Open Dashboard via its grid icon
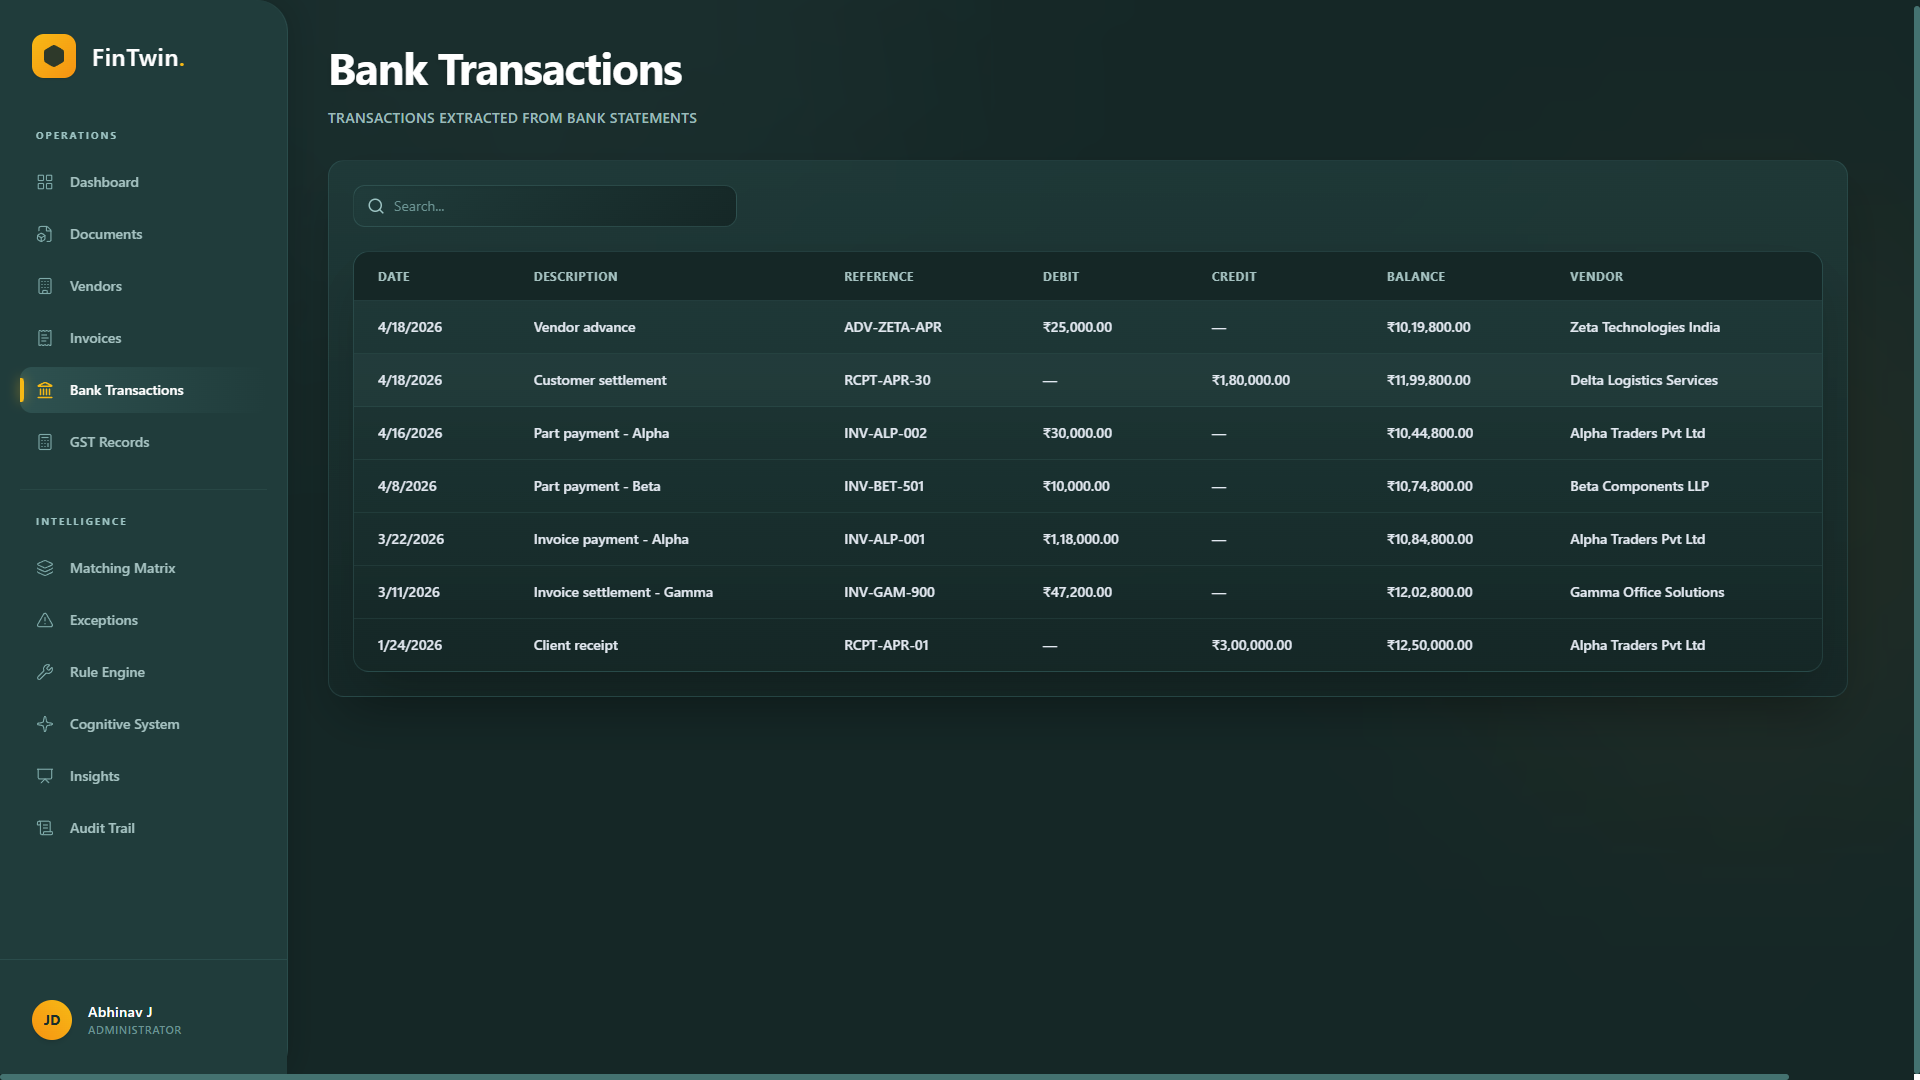Viewport: 1920px width, 1080px height. point(45,182)
